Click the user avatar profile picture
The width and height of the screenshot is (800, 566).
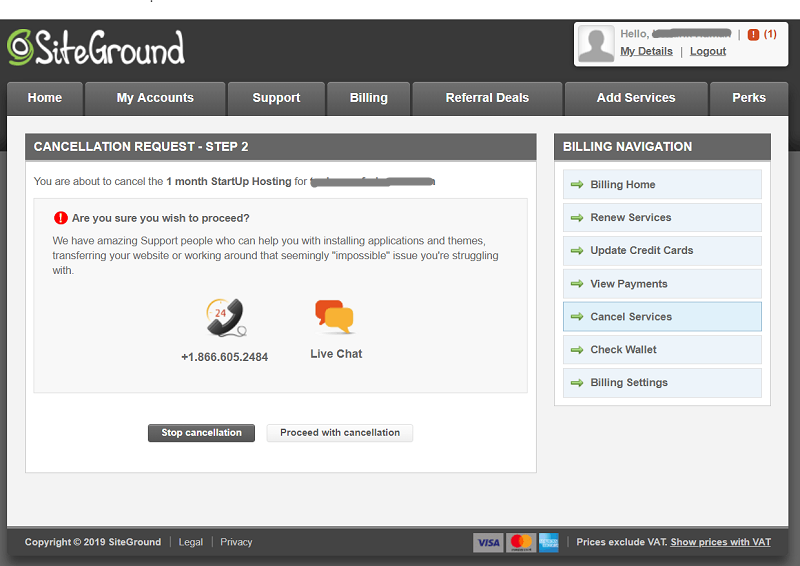tap(596, 44)
